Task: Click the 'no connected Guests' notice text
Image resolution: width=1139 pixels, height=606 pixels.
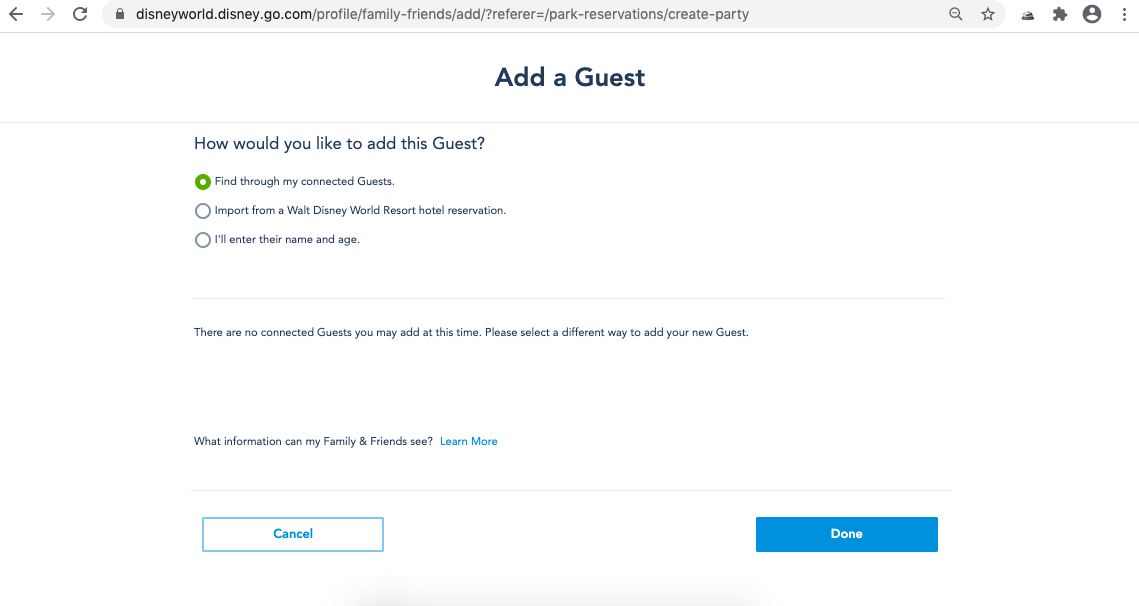Action: pos(471,332)
